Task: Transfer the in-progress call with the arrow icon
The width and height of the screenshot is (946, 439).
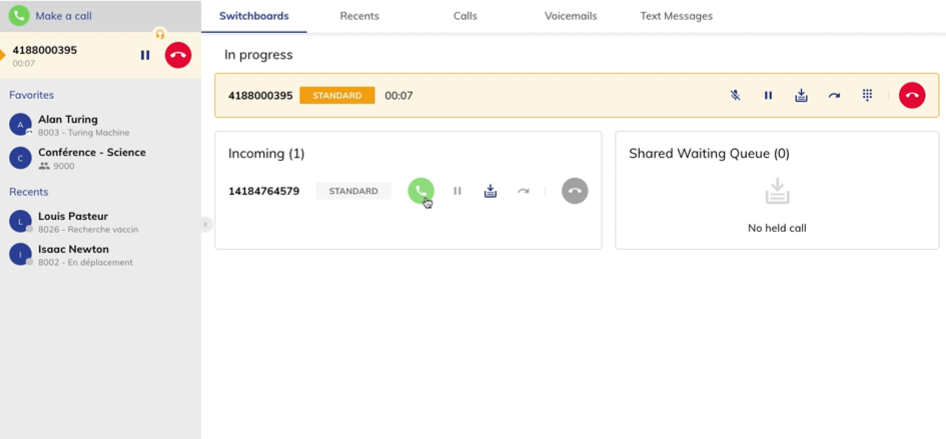Action: click(x=834, y=95)
